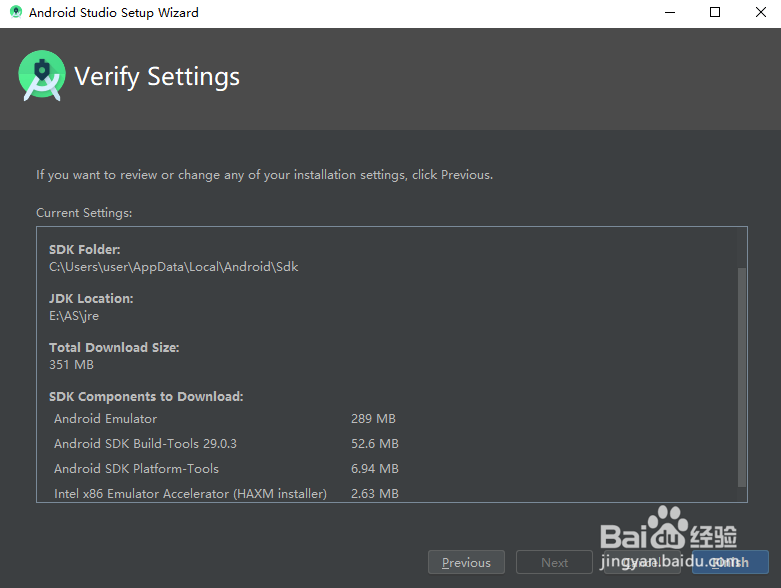
Task: Click the Verify Settings page title
Action: point(157,77)
